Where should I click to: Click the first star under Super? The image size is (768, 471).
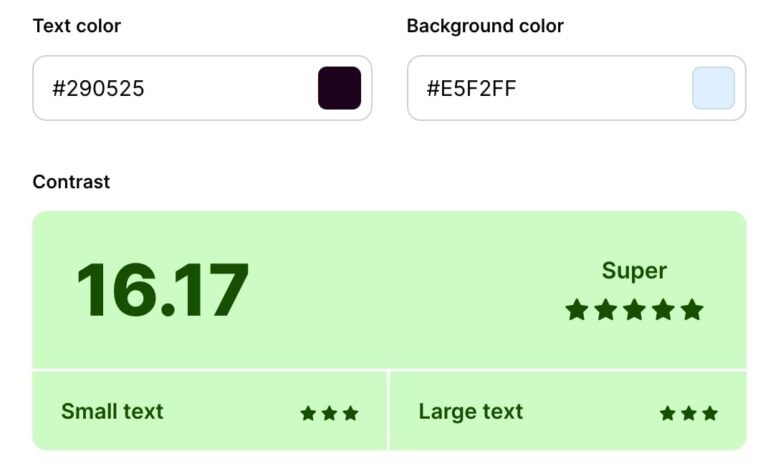pyautogui.click(x=576, y=310)
